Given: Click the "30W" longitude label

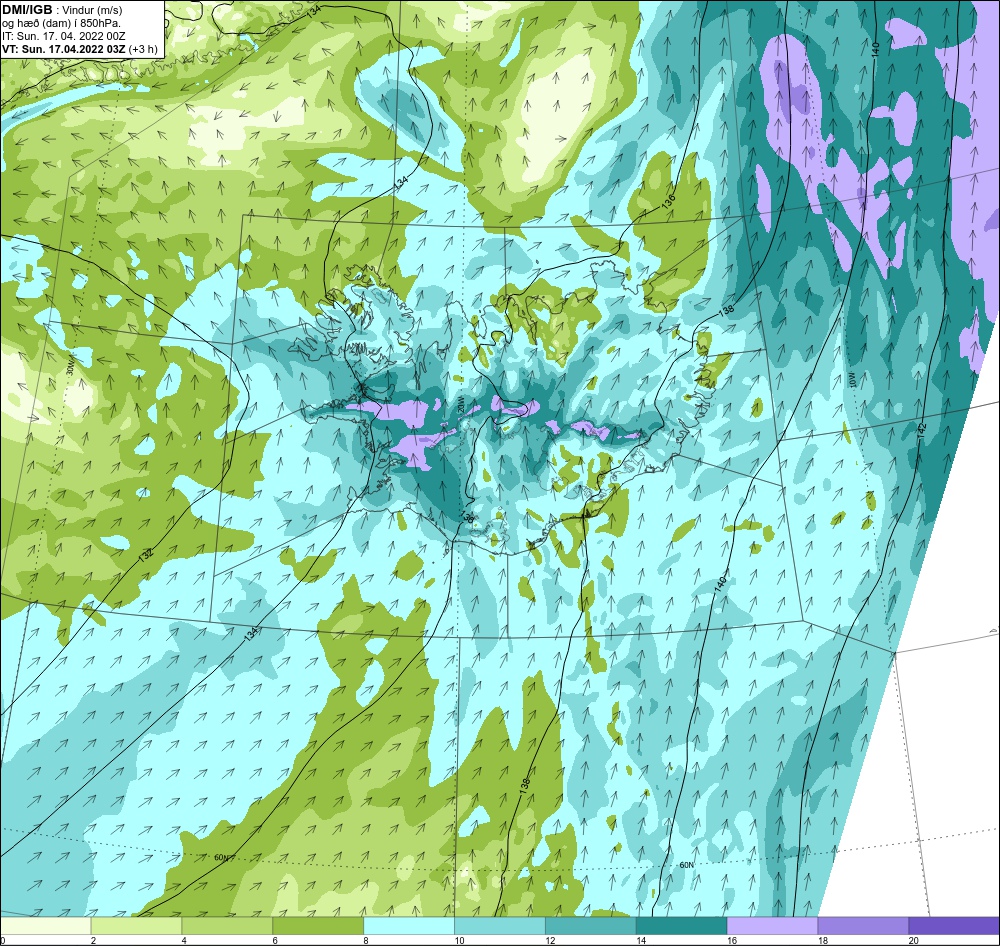Looking at the screenshot, I should pos(70,369).
